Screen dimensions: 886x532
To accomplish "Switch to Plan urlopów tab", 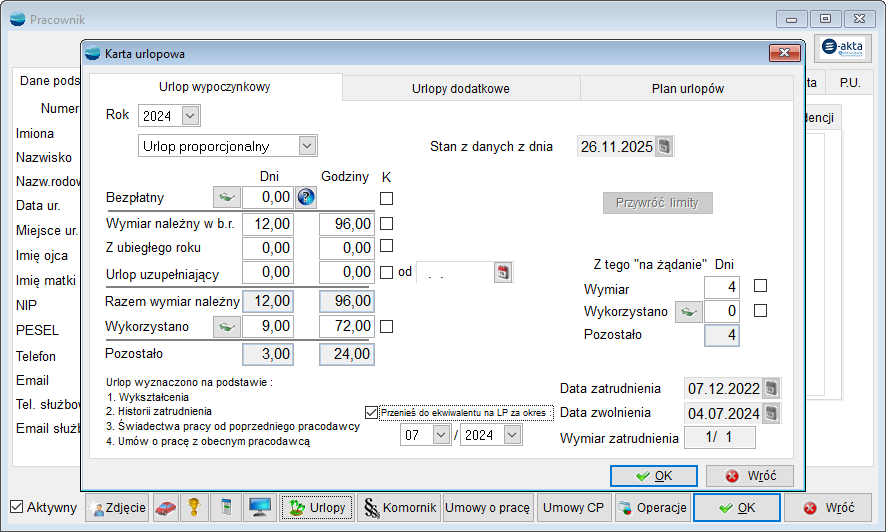I will click(687, 88).
